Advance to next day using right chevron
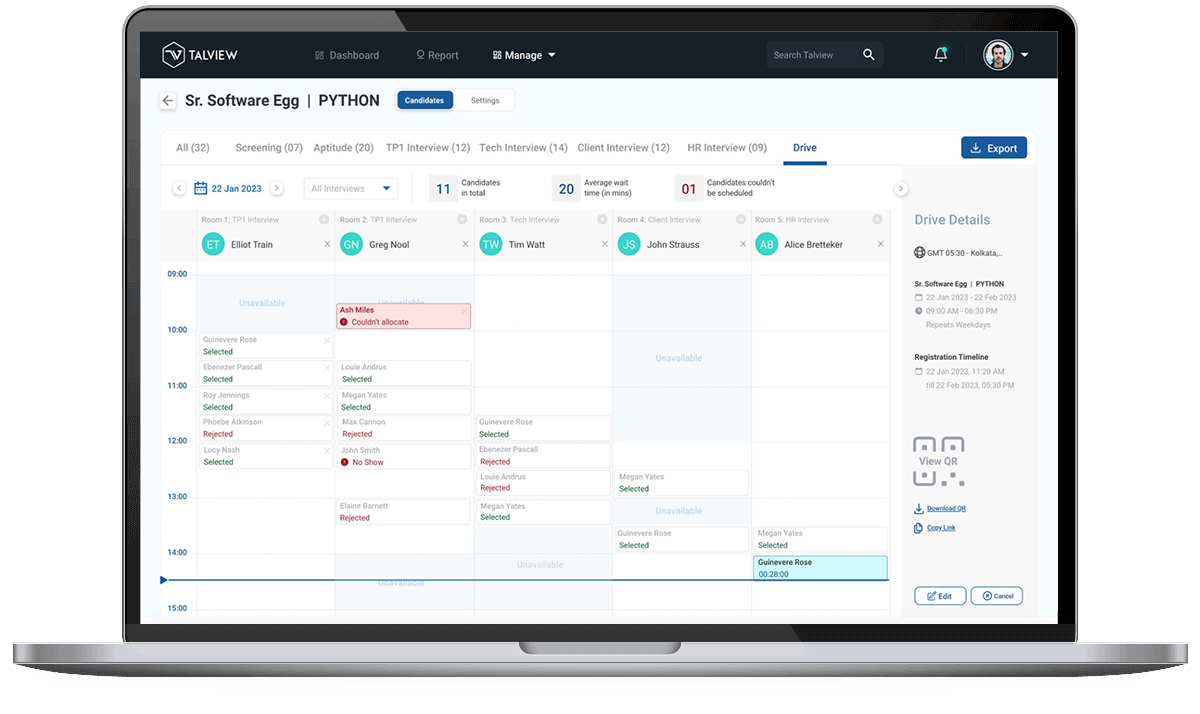The image size is (1200, 714). click(x=277, y=188)
